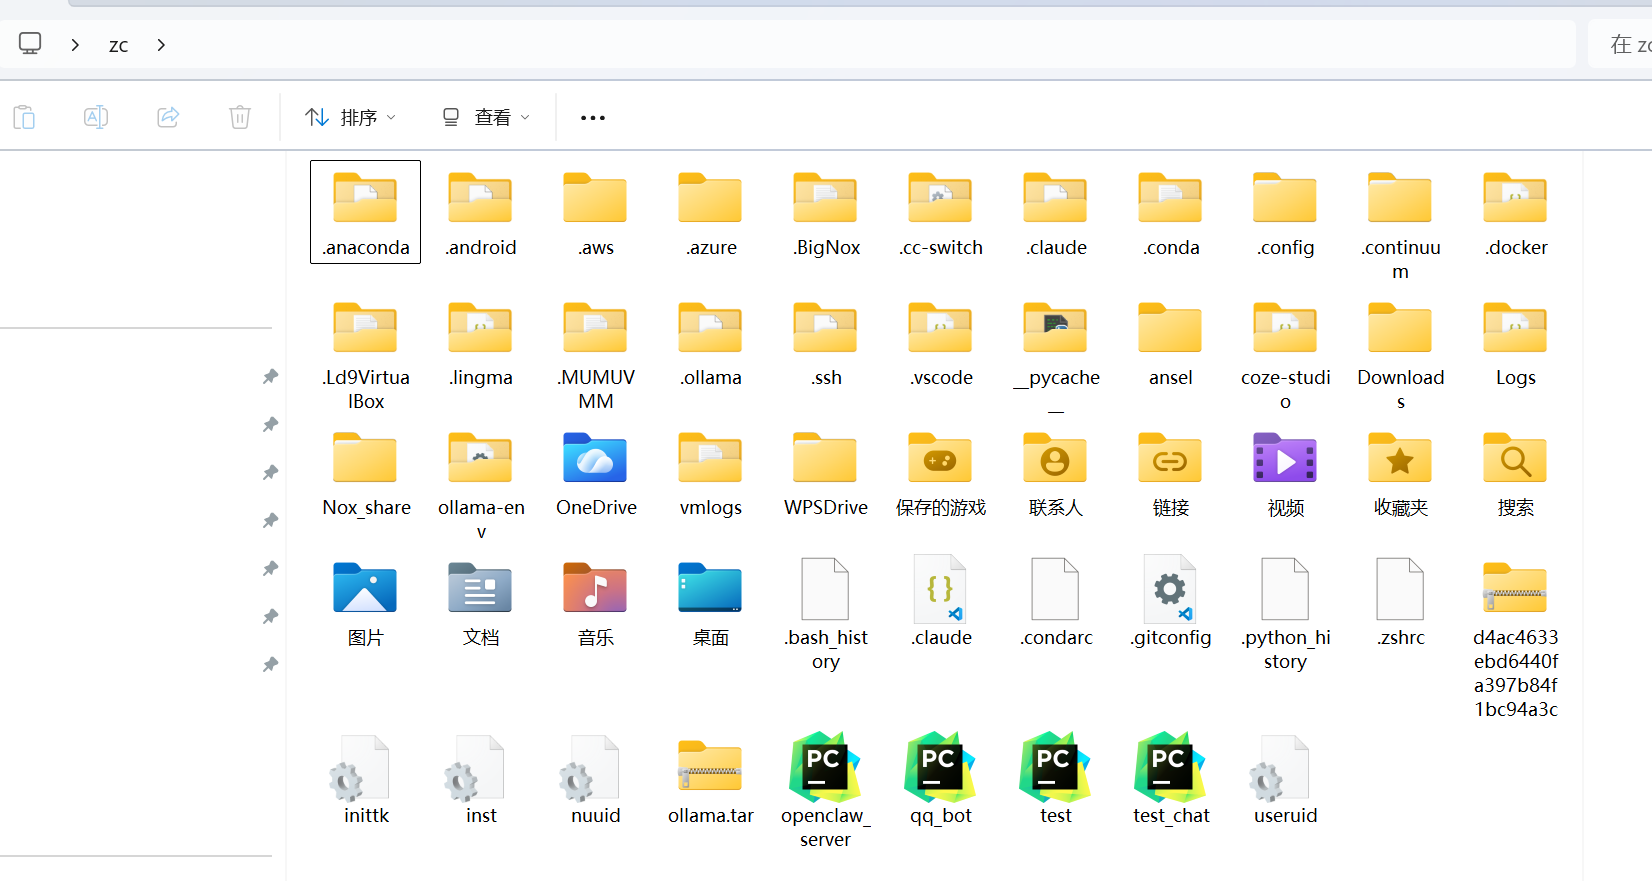Screen dimensions: 1652x881
Task: Select the ollama-env folder
Action: [481, 484]
